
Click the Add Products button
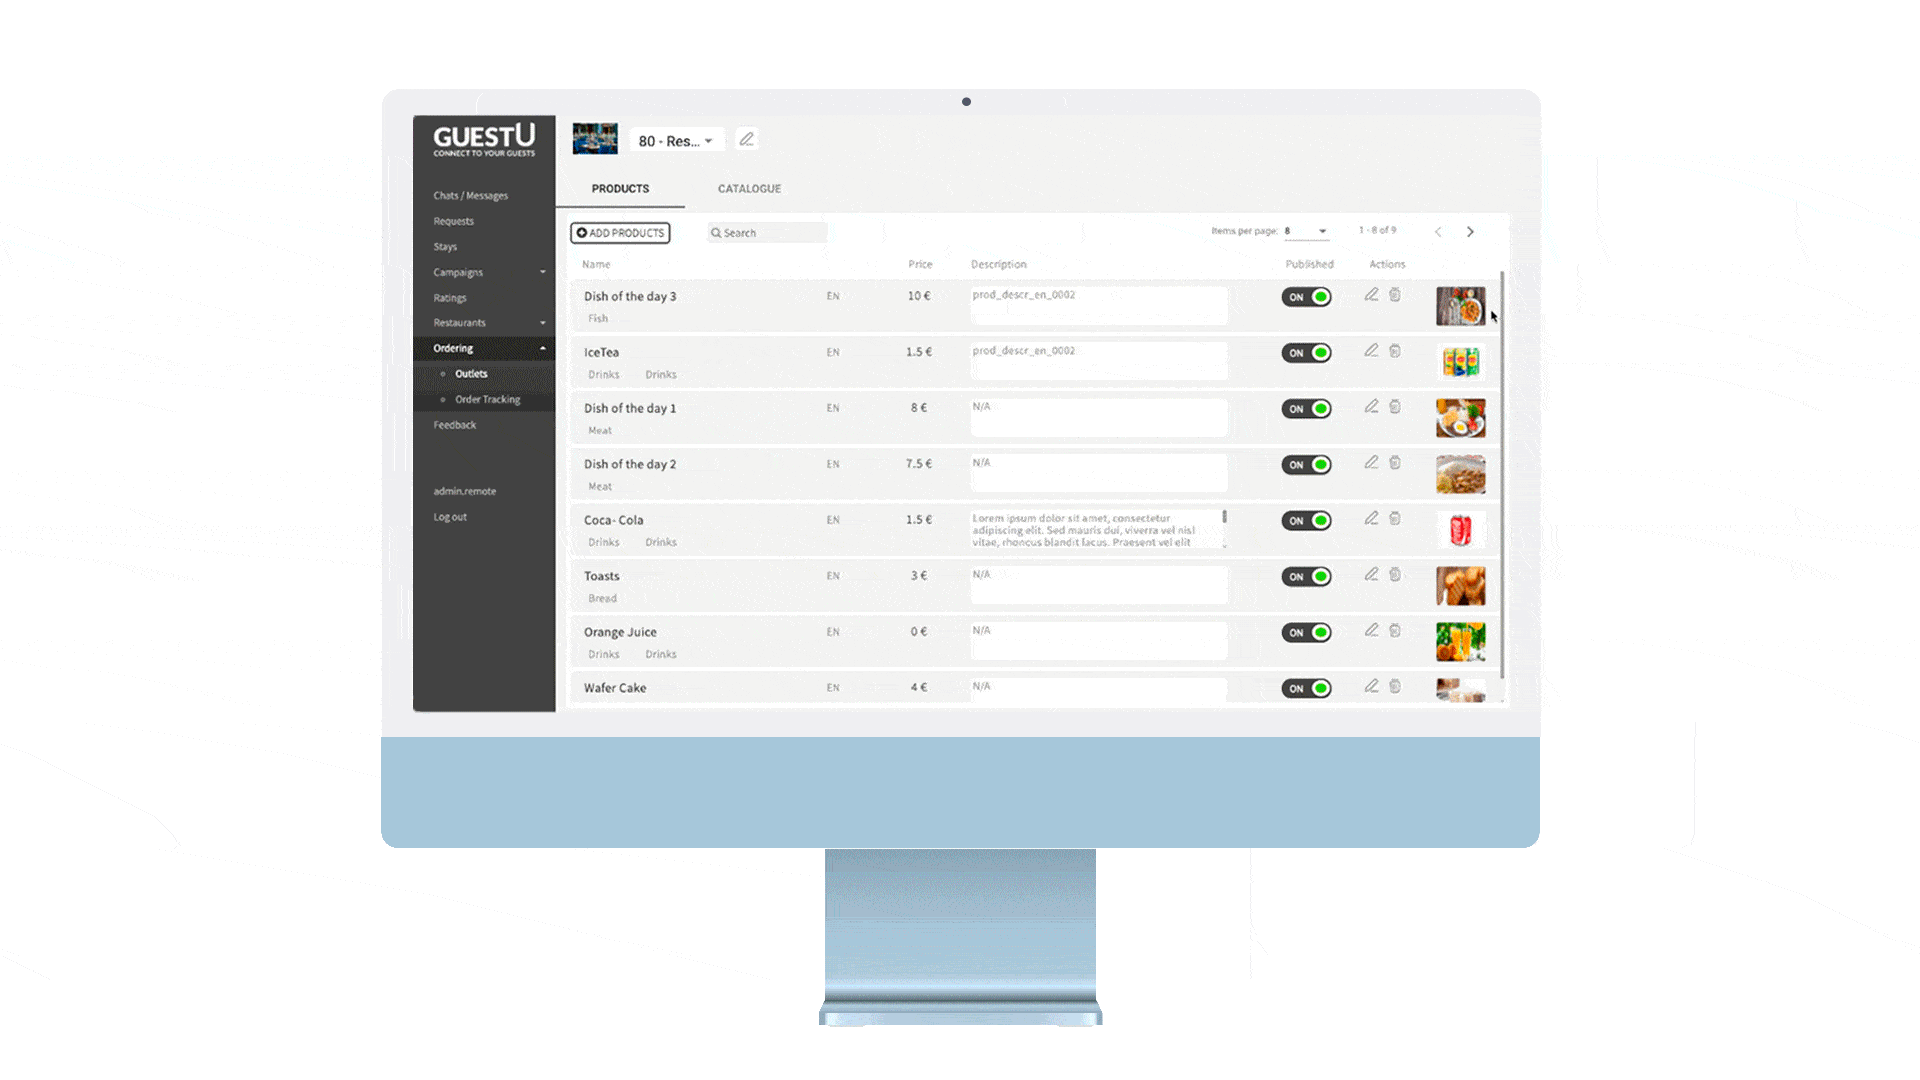620,233
